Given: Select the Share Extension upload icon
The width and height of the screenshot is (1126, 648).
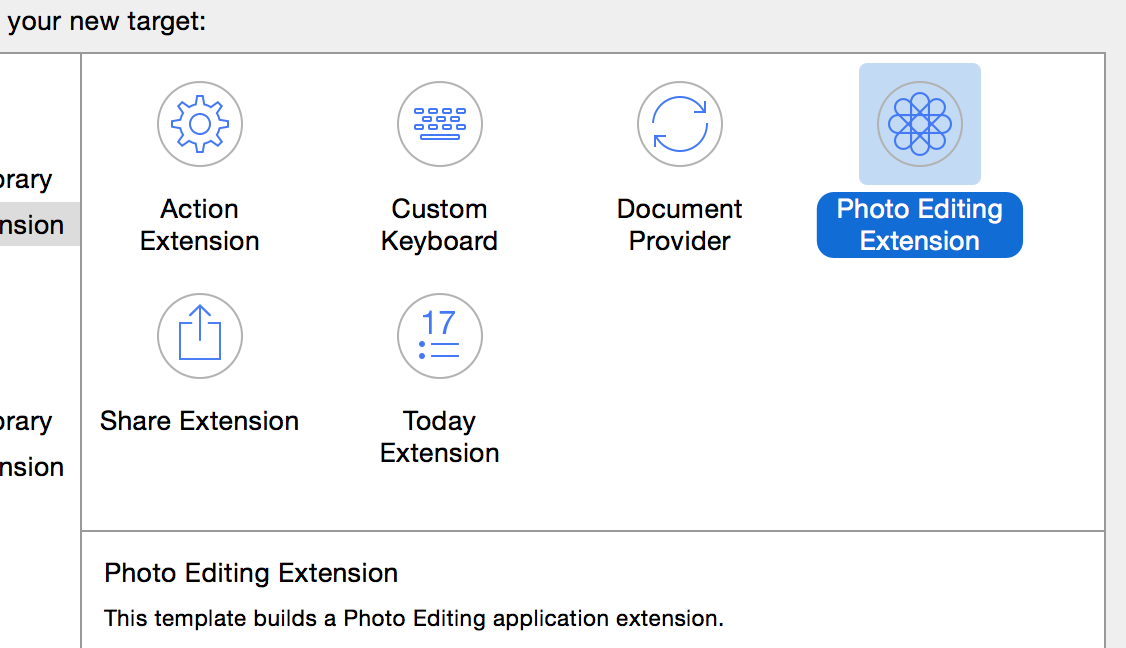Looking at the screenshot, I should pos(200,336).
